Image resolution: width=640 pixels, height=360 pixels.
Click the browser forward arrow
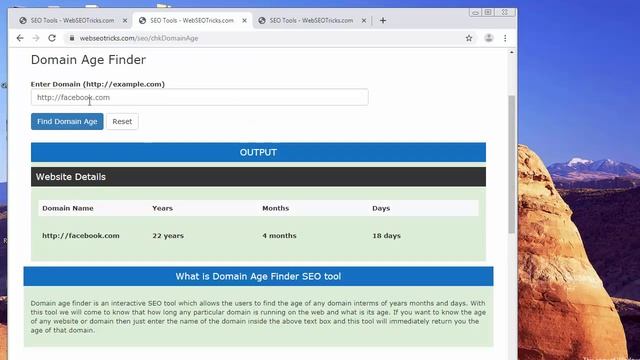pyautogui.click(x=36, y=38)
